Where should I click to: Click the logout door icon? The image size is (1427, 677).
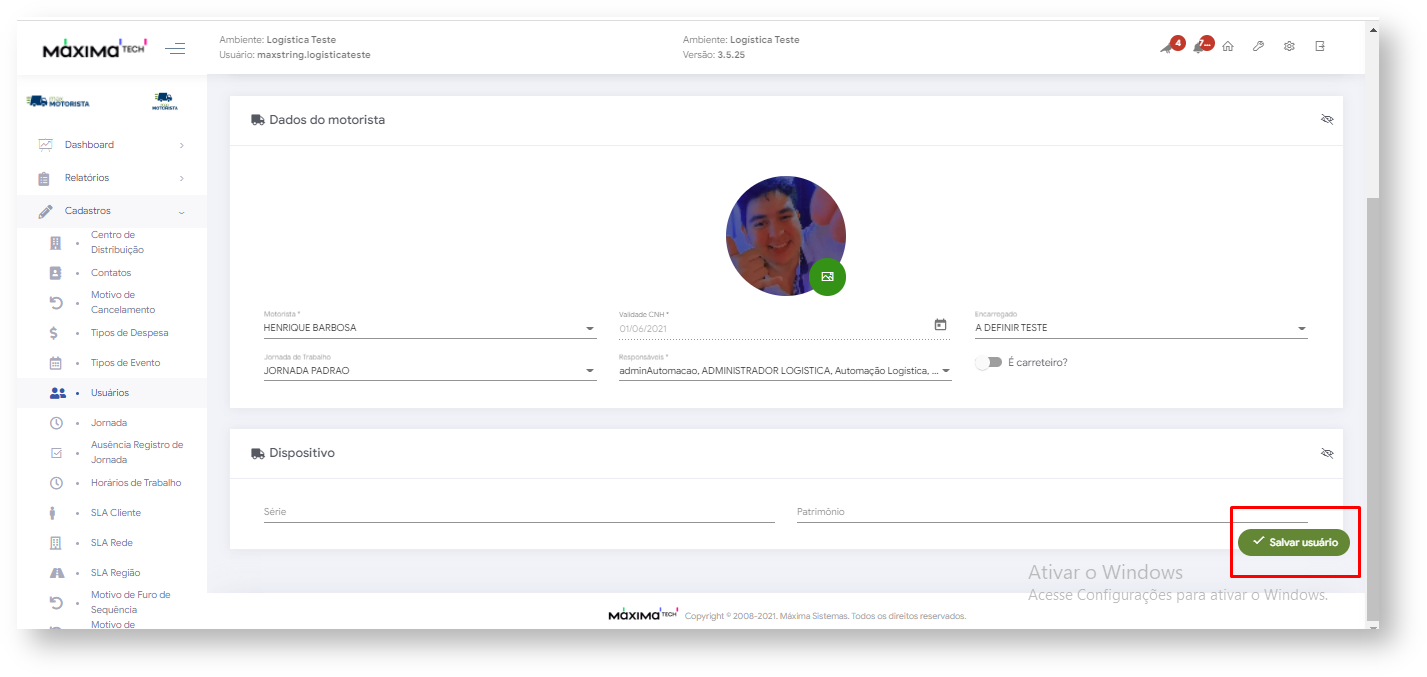tap(1320, 47)
